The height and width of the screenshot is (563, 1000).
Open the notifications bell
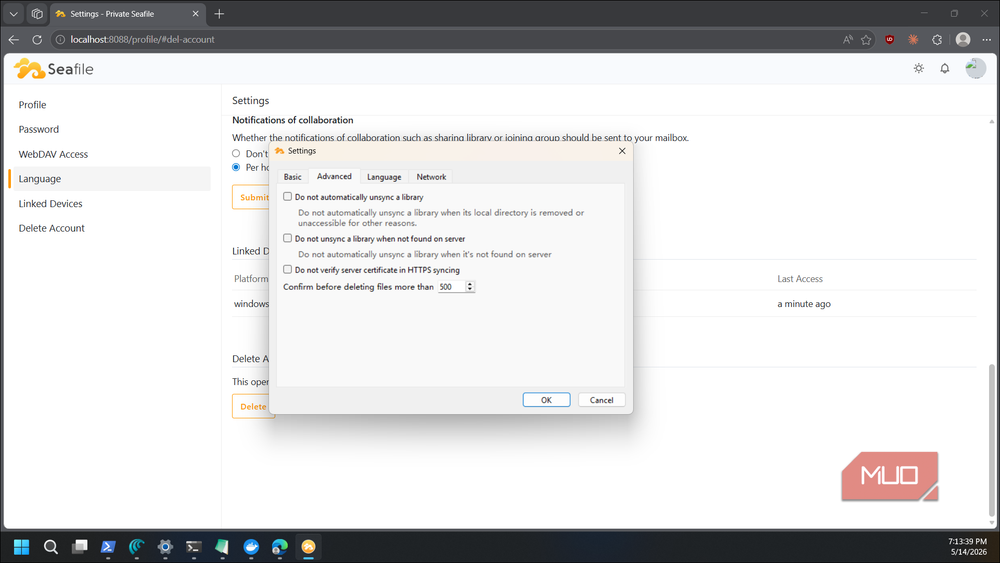945,68
